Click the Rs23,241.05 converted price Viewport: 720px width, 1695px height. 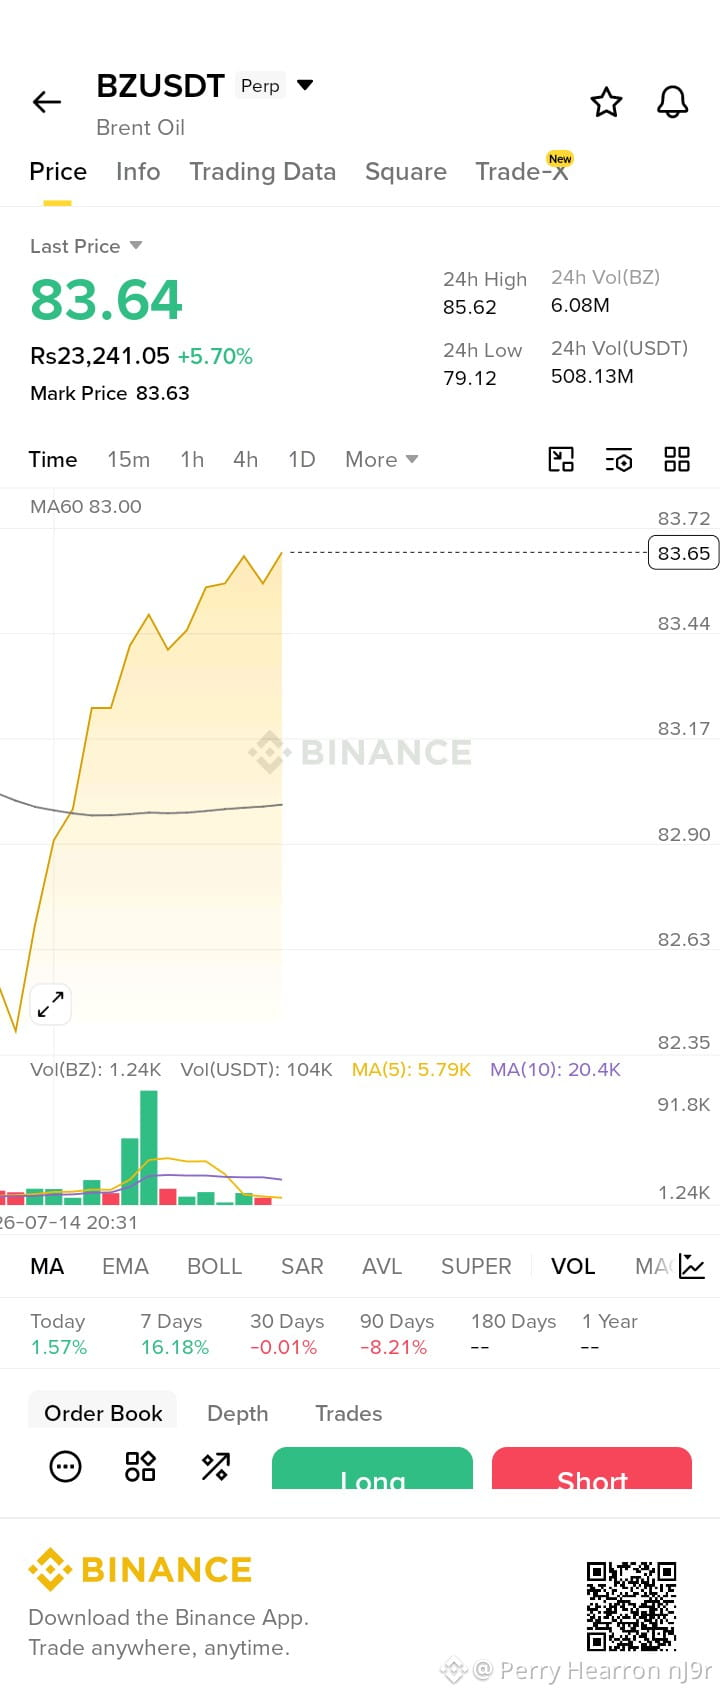pyautogui.click(x=100, y=356)
